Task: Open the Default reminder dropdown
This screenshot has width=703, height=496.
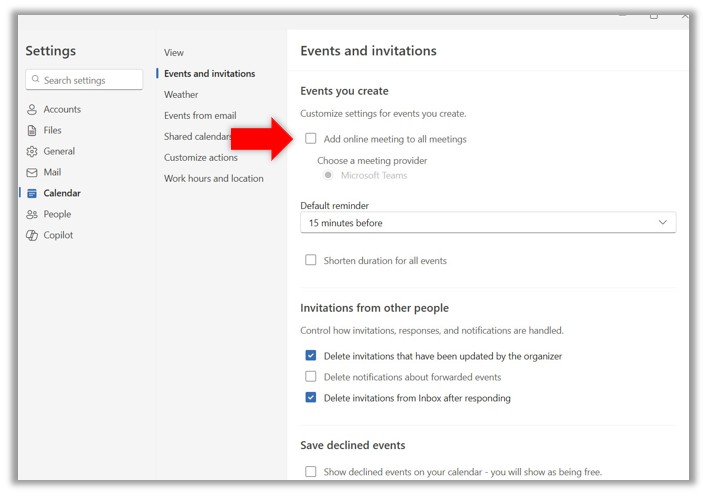Action: [488, 223]
